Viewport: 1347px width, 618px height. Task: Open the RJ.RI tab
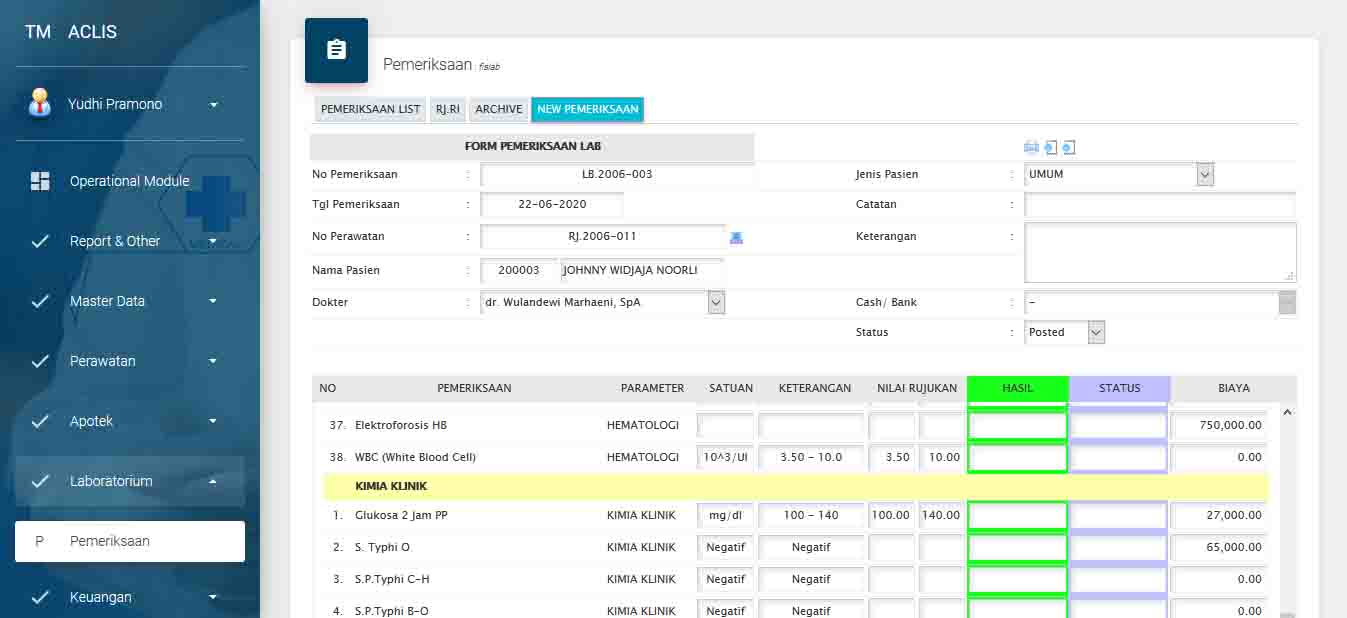pyautogui.click(x=447, y=110)
